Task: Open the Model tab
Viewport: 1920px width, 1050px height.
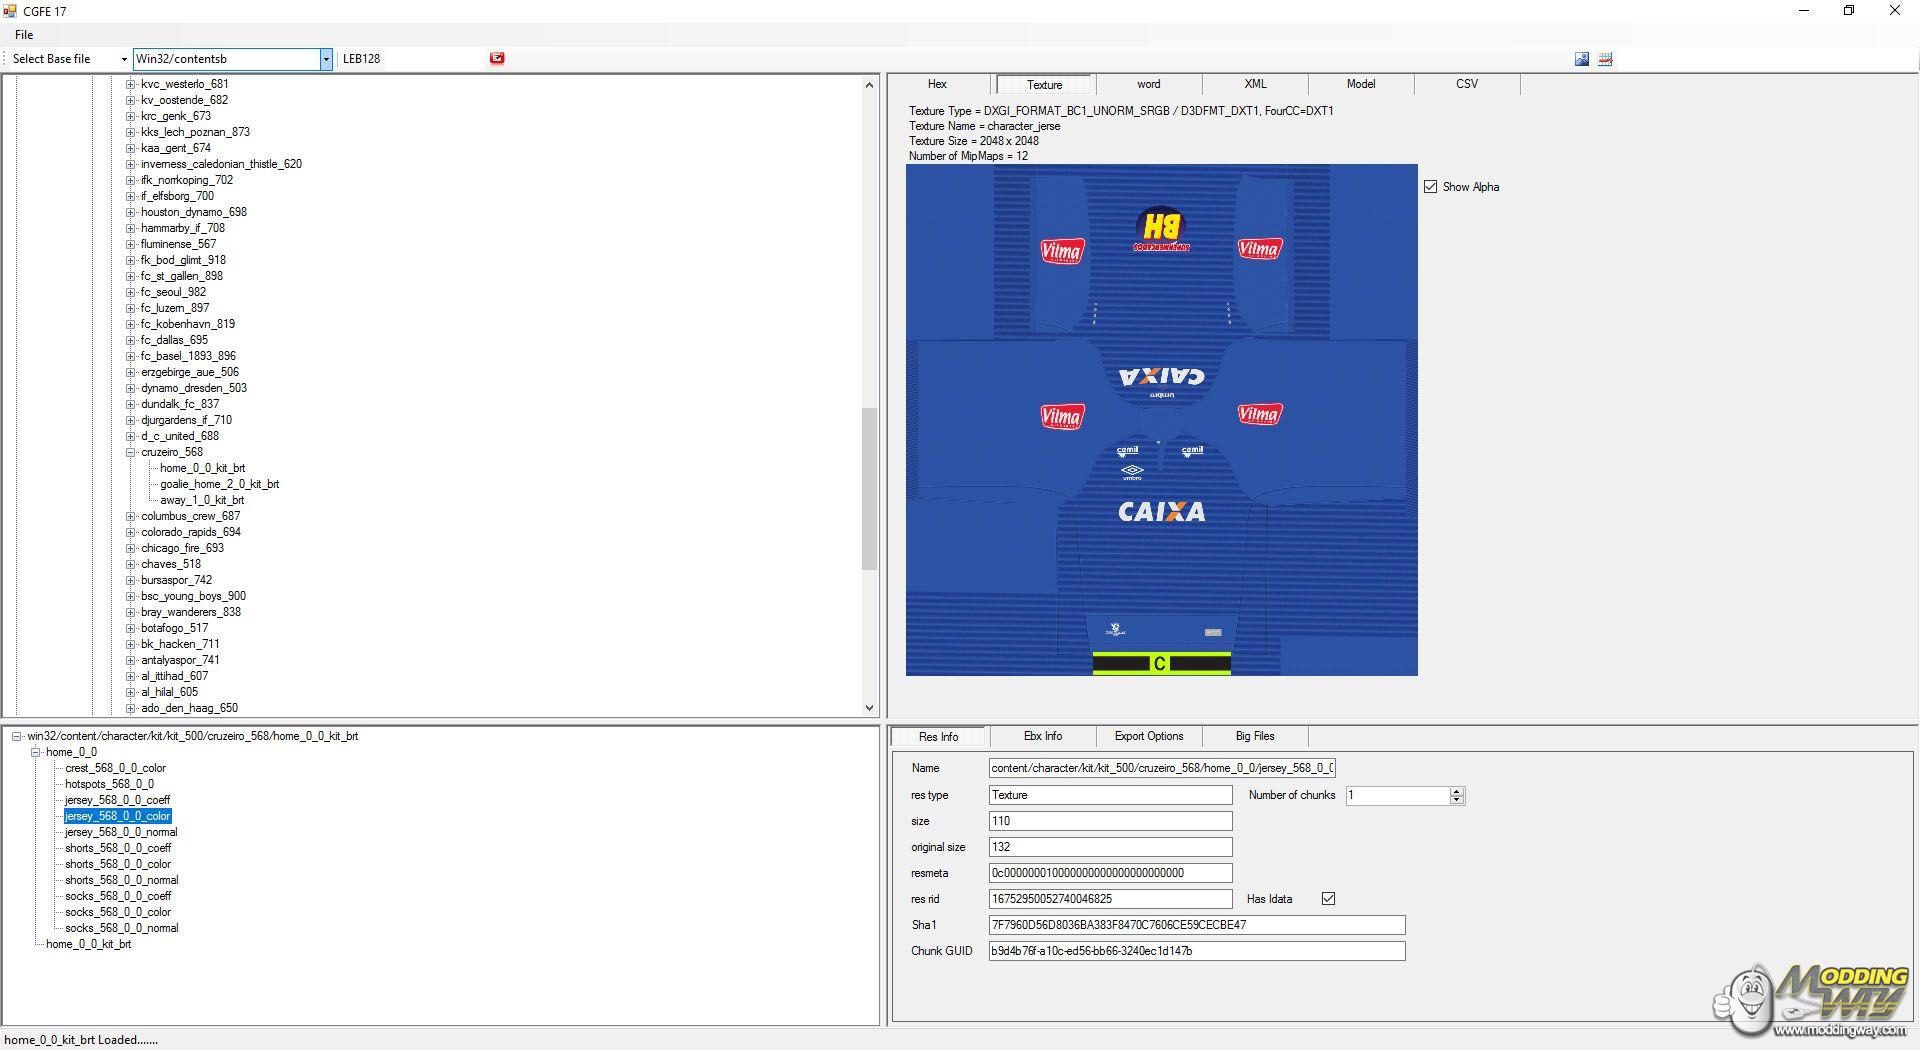Action: (1360, 84)
